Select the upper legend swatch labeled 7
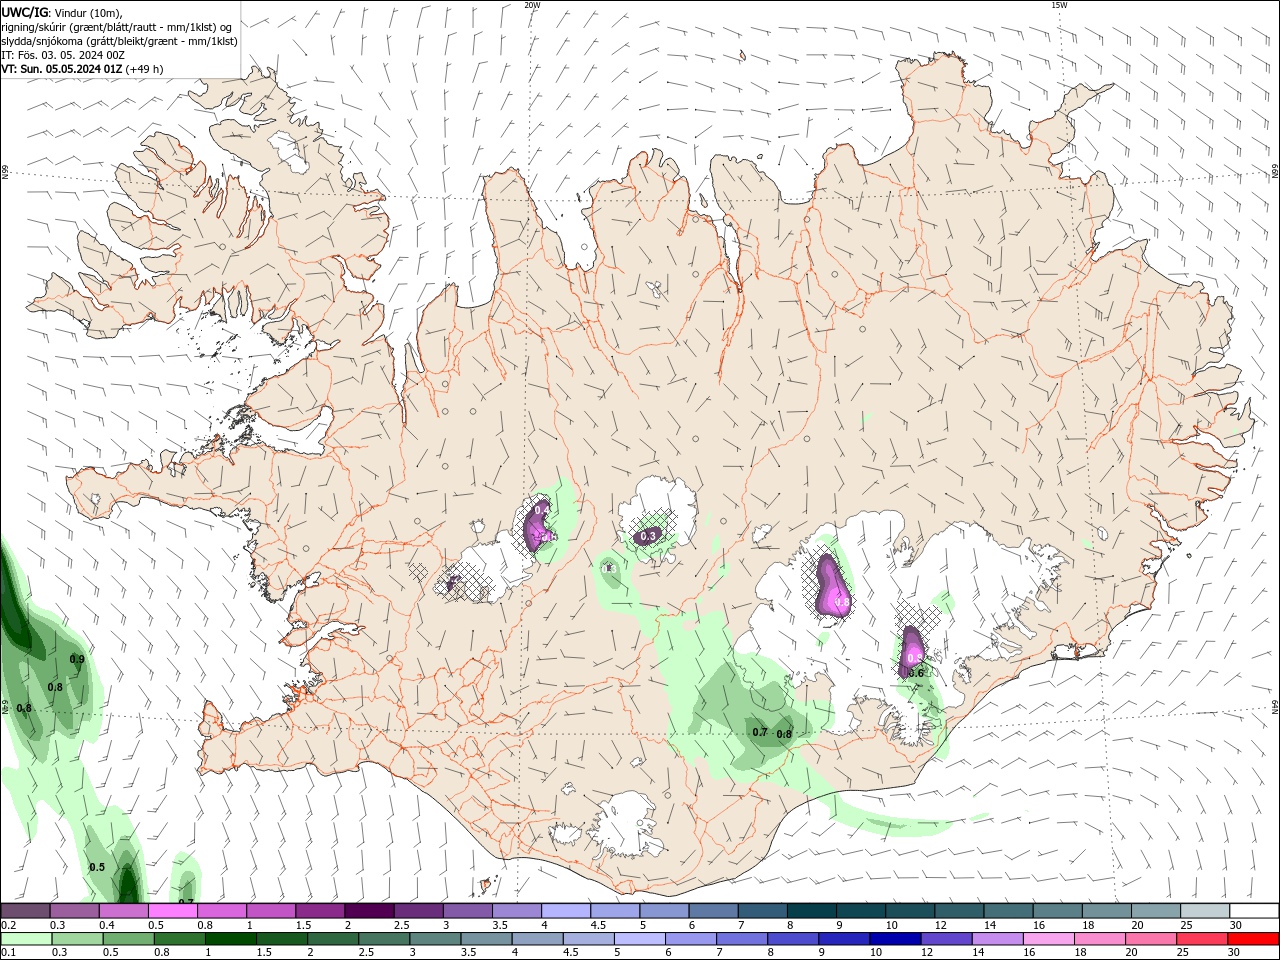 click(762, 911)
